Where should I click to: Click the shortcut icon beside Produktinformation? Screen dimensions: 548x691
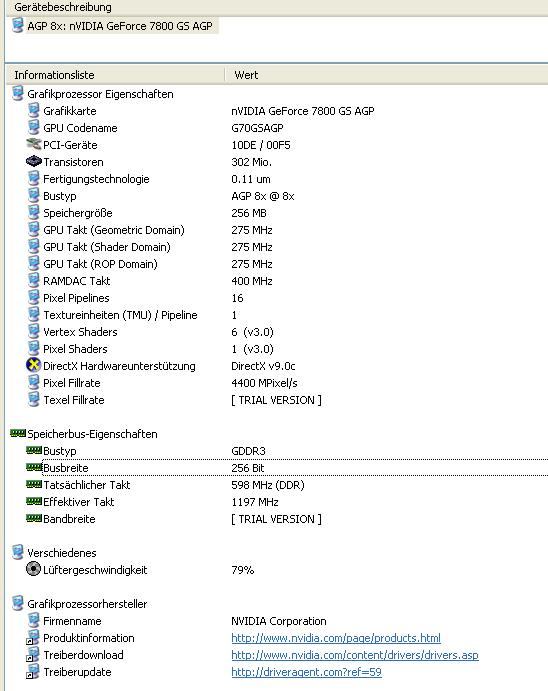coord(33,637)
